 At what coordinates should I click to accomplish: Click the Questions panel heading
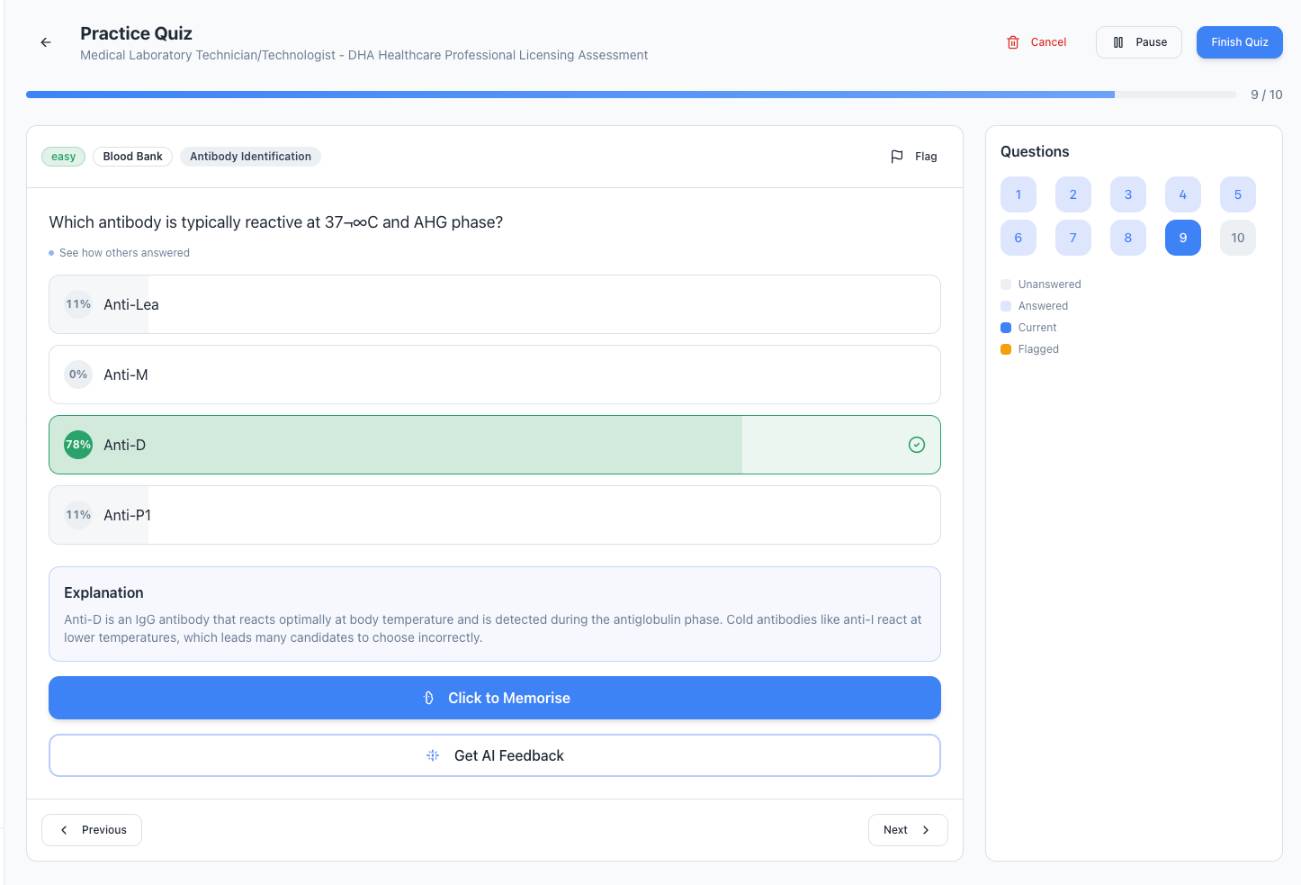point(1035,152)
